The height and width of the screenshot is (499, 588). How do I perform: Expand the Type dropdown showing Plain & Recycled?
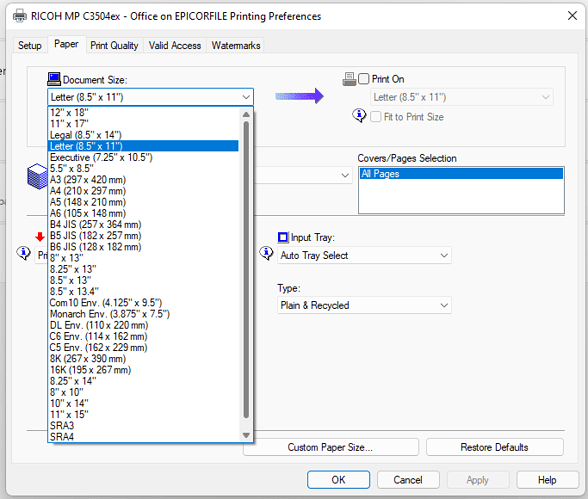pos(364,305)
